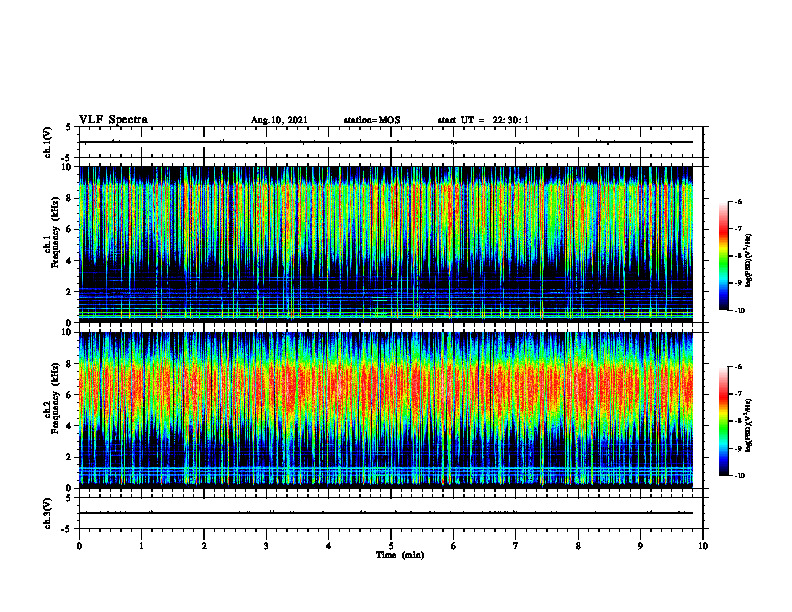Click the "-7" value on ch.1 color scale
792x612 pixels.
(737, 229)
